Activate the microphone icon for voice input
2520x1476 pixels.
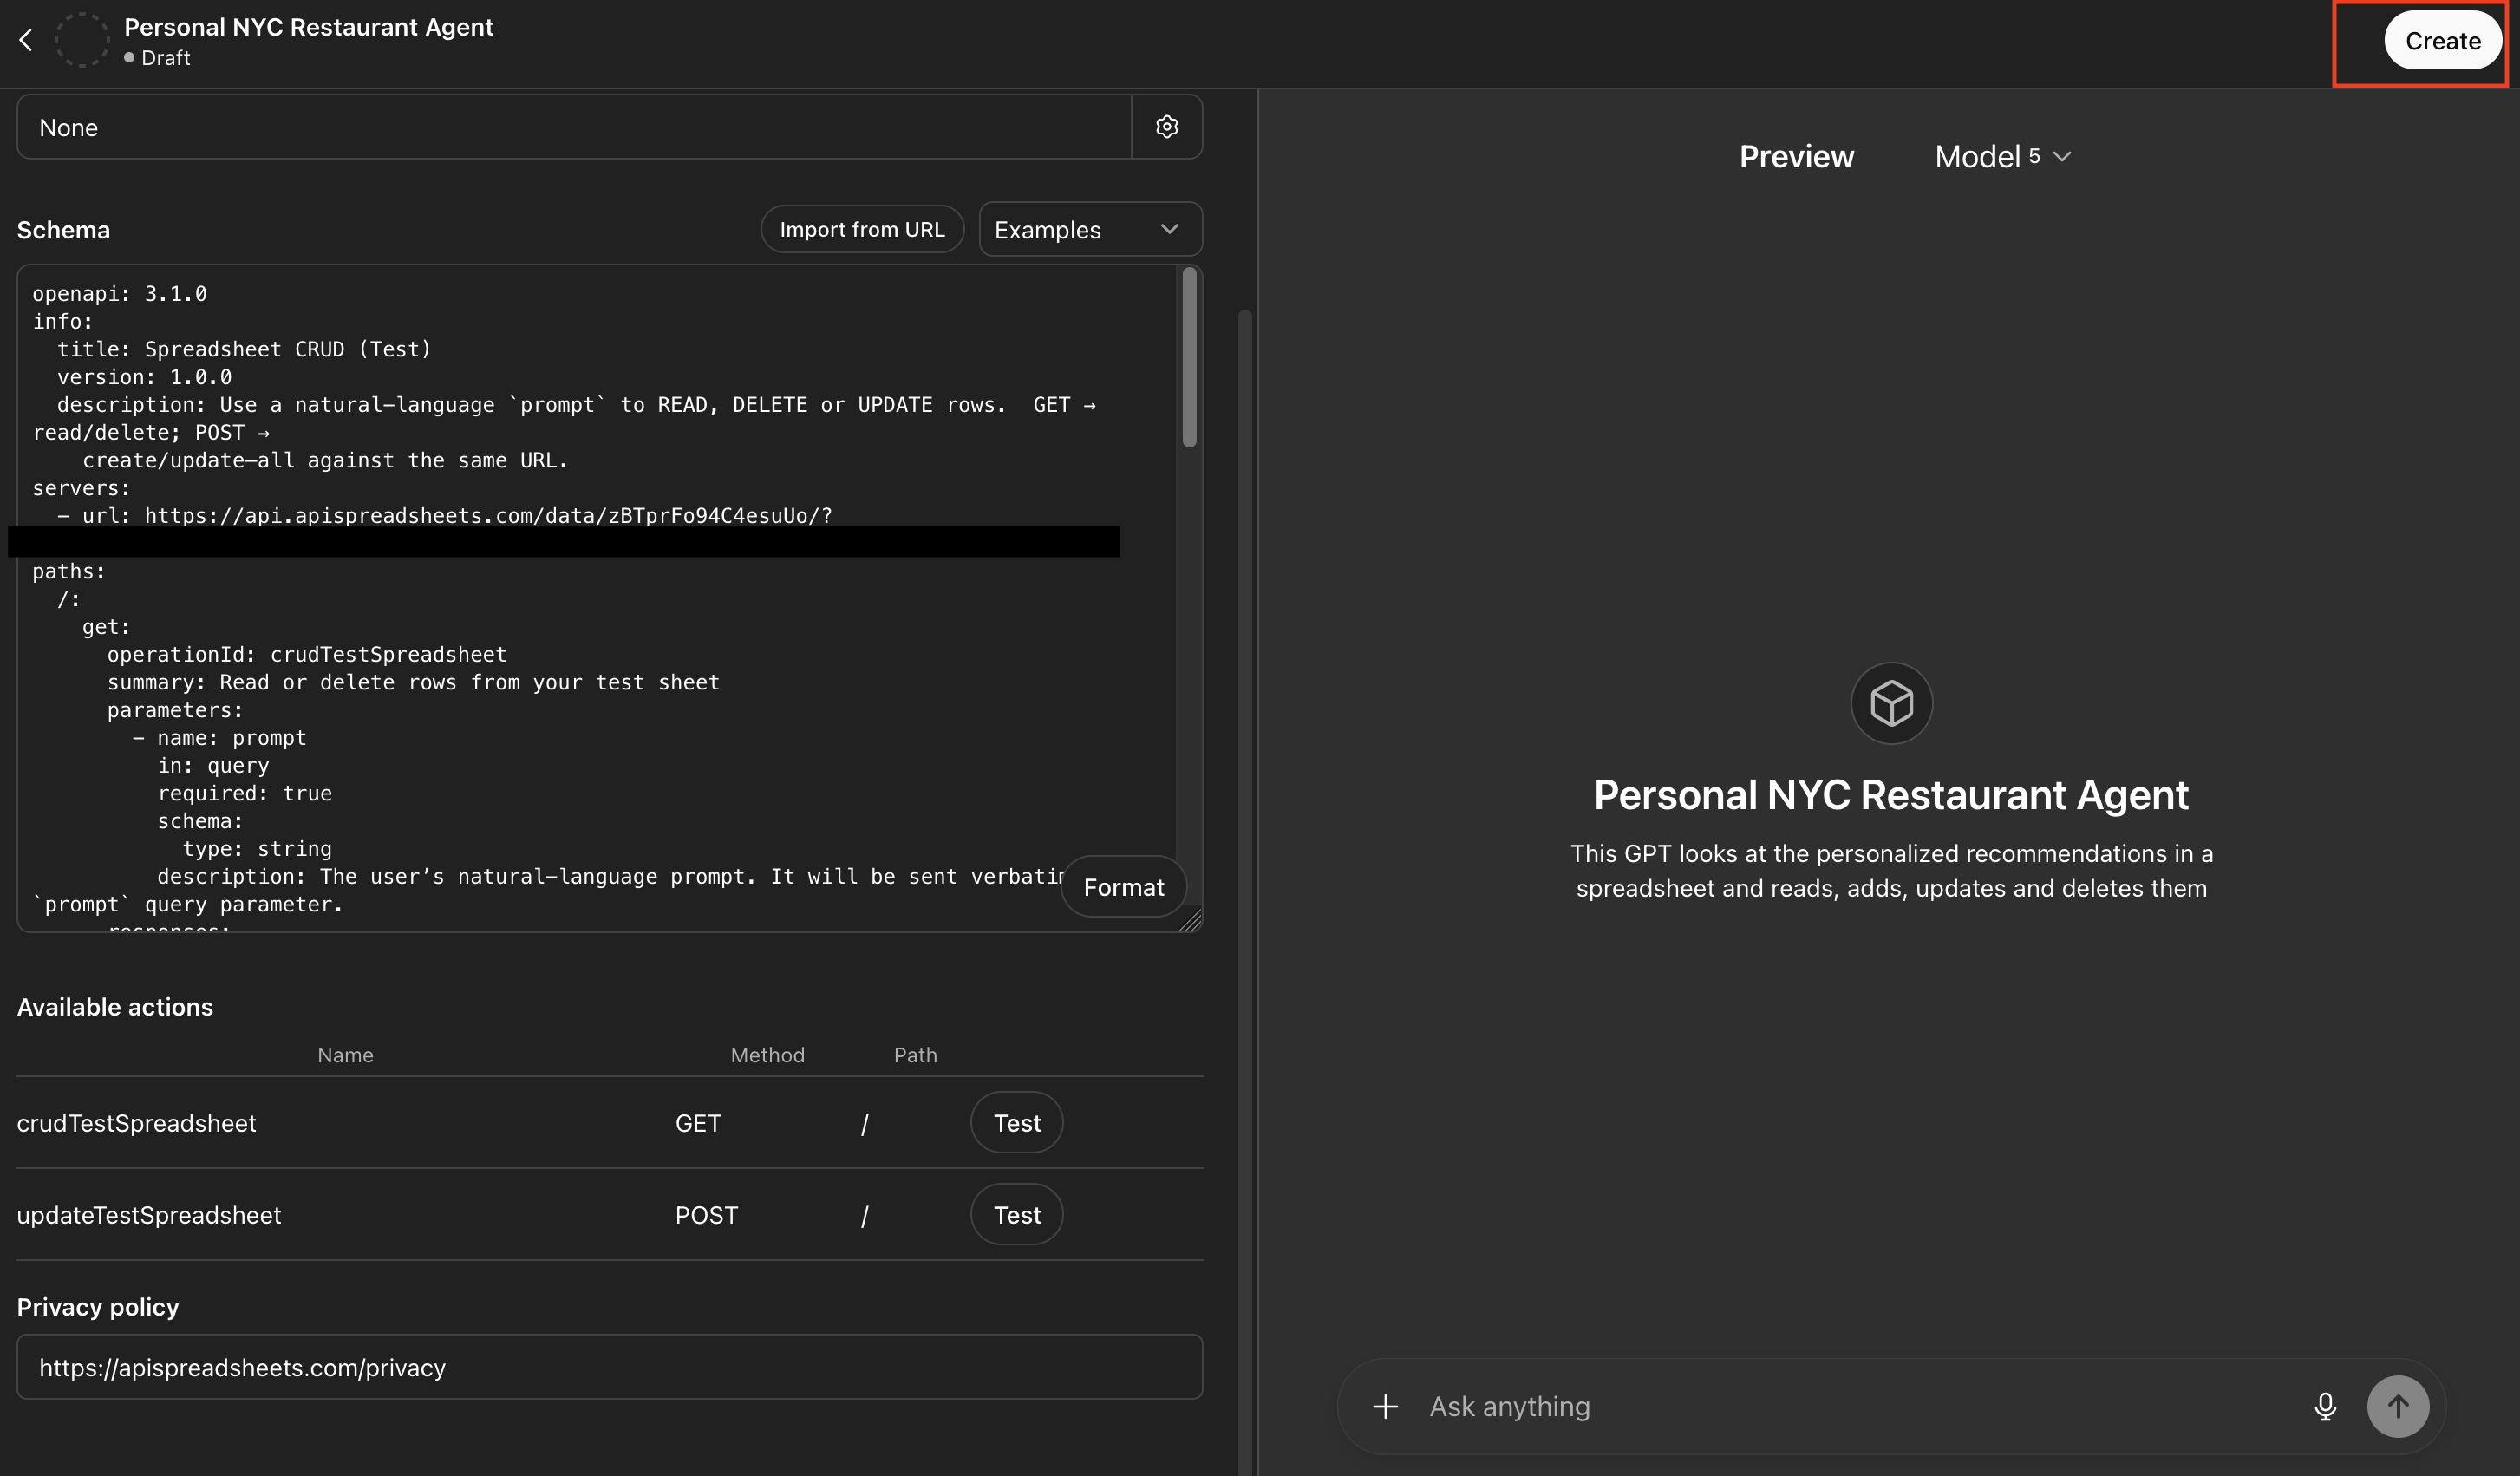[2325, 1406]
